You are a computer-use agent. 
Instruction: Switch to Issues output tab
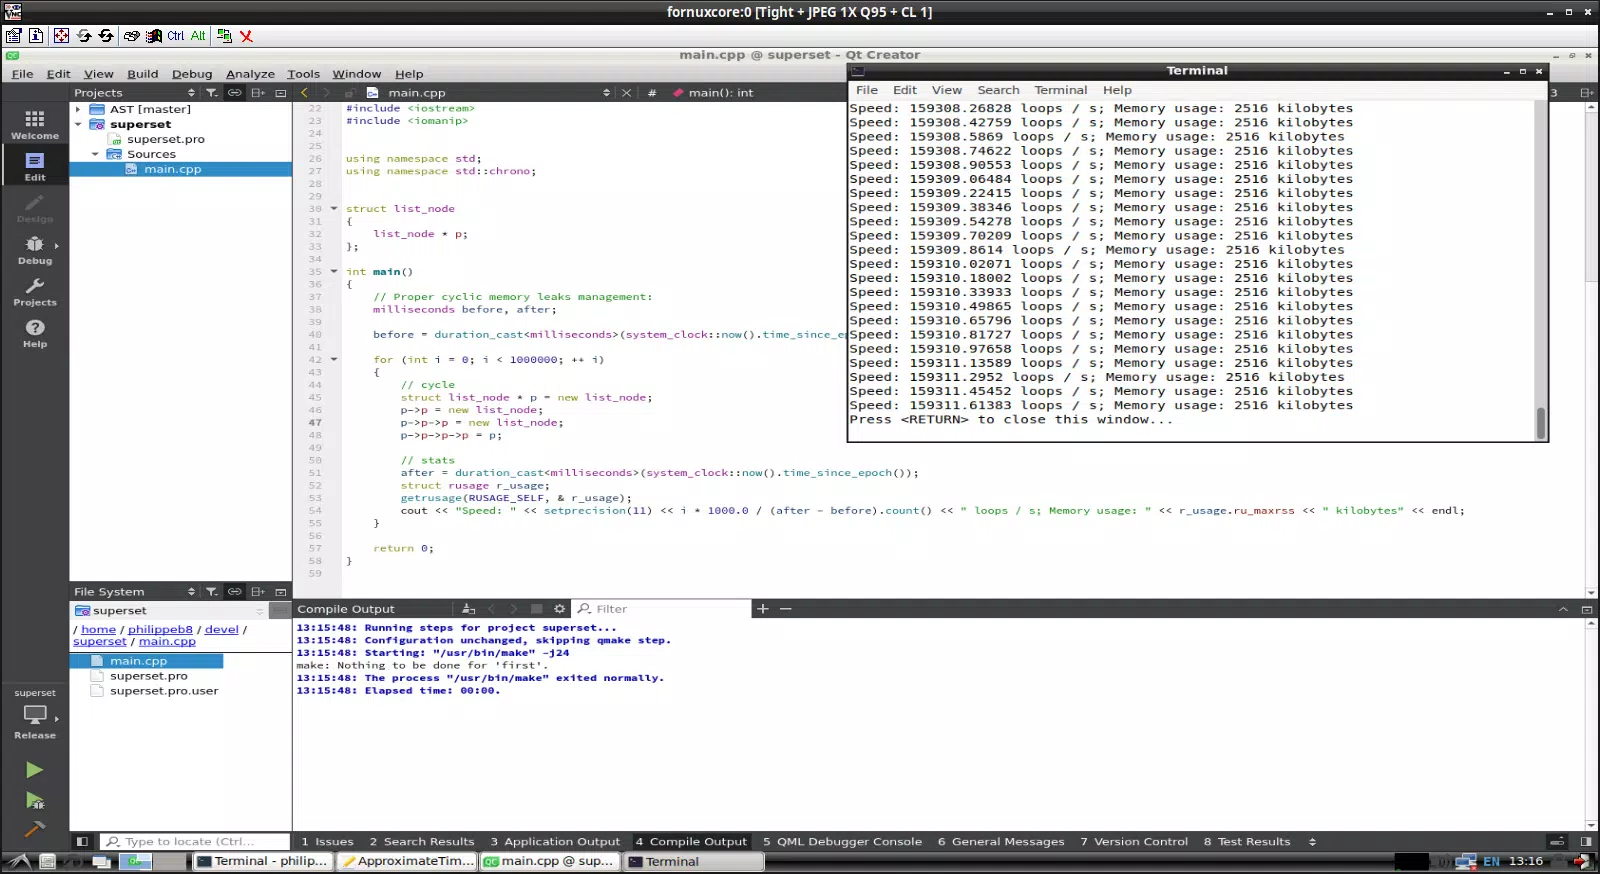(327, 842)
